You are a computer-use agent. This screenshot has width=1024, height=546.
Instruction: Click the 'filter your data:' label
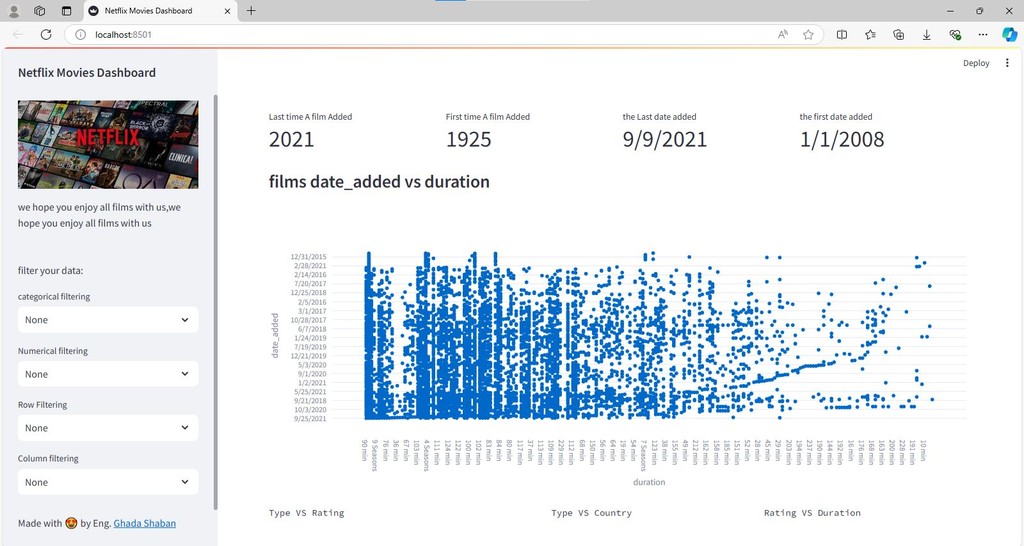pyautogui.click(x=50, y=270)
